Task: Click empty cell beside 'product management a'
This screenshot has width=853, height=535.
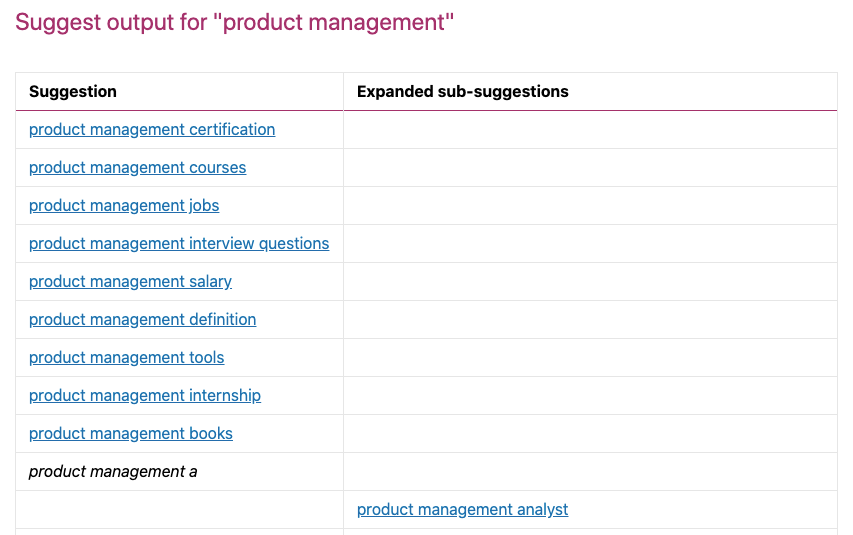Action: point(590,471)
